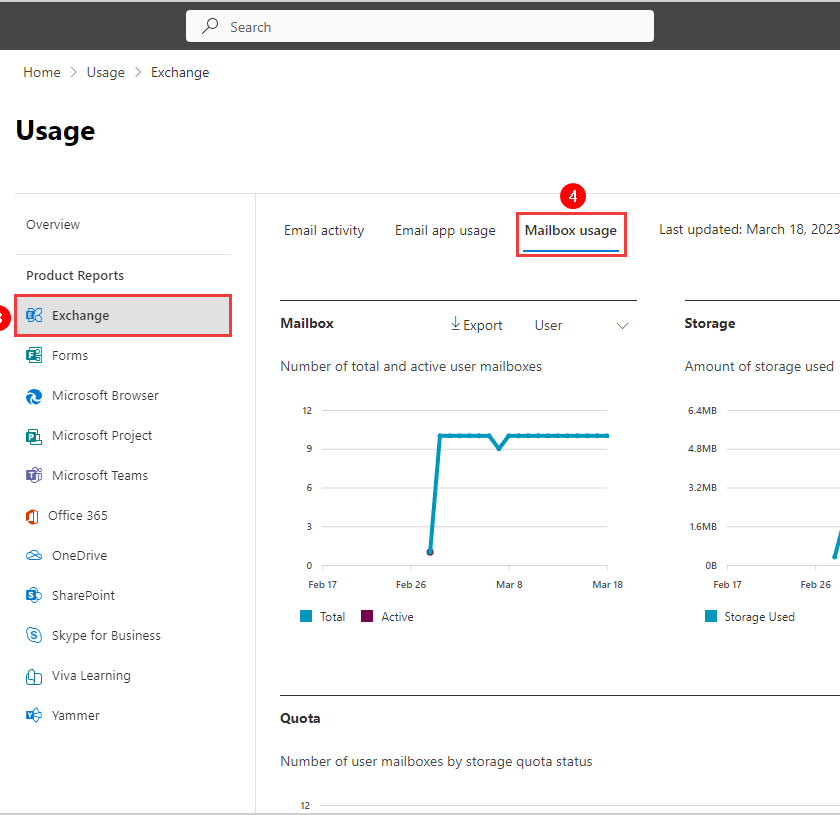Toggle the Storage Used legend swatch
Viewport: 840px width, 815px height.
click(x=711, y=616)
